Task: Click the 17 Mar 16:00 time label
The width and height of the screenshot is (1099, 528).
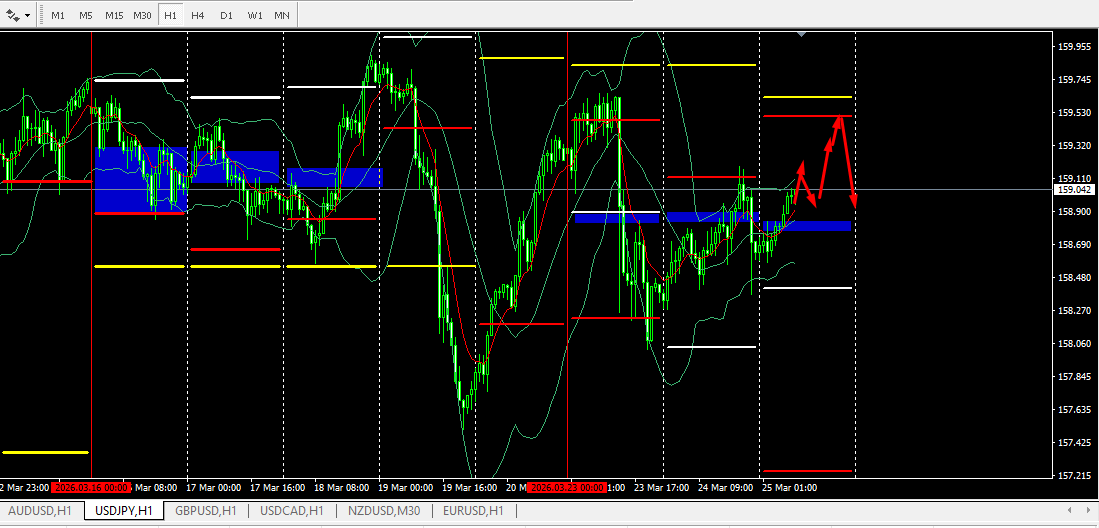Action: [x=277, y=487]
